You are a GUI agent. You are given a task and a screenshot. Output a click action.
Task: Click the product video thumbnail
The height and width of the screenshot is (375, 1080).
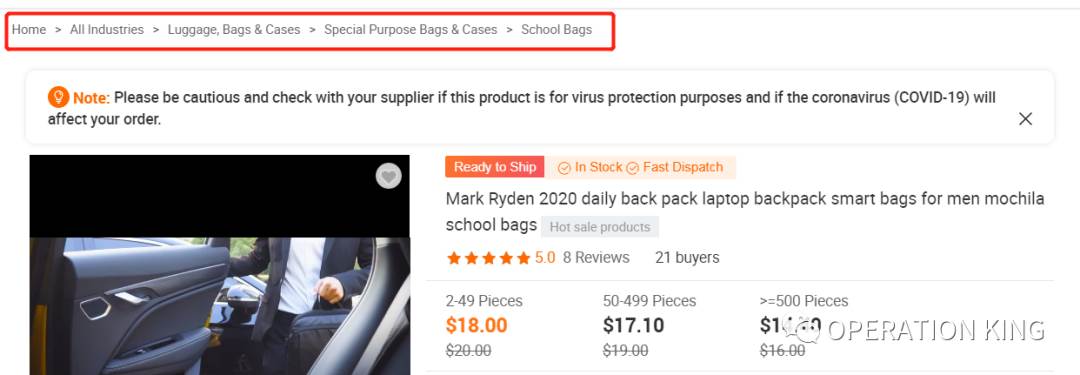(220, 265)
